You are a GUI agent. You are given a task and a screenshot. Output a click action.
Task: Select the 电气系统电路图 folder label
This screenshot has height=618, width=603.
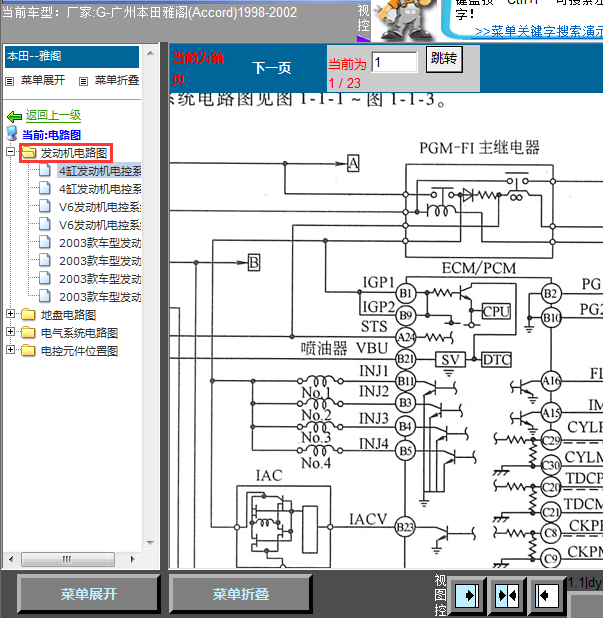[x=79, y=333]
